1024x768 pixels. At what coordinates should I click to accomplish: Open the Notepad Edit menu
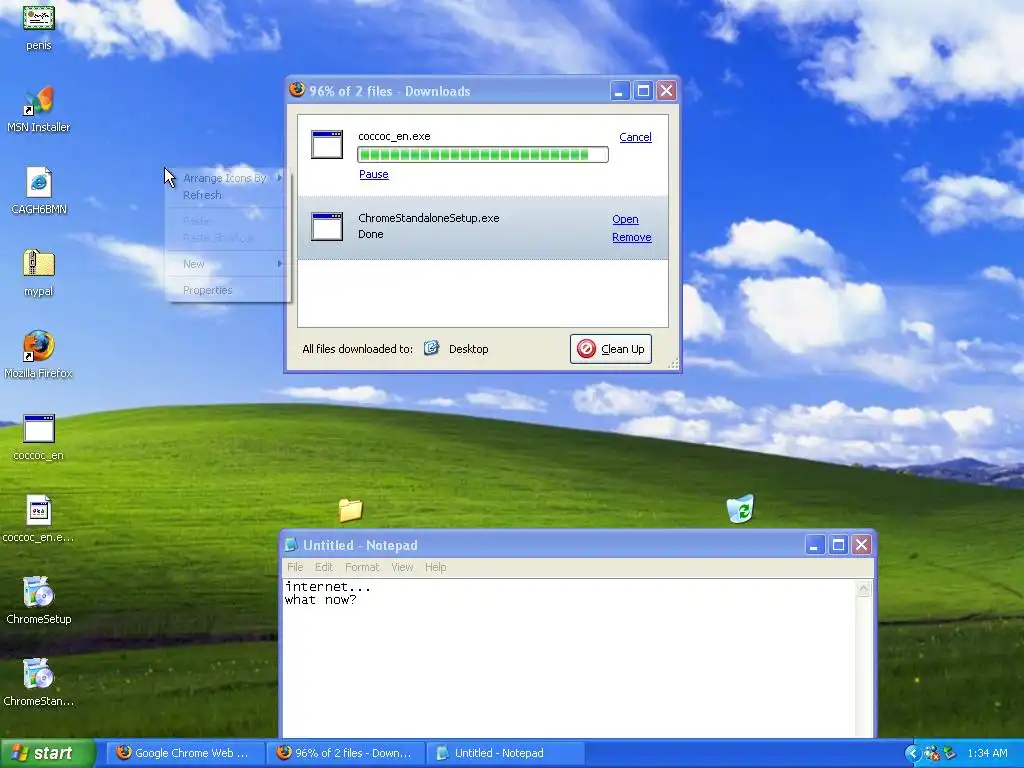click(x=324, y=567)
